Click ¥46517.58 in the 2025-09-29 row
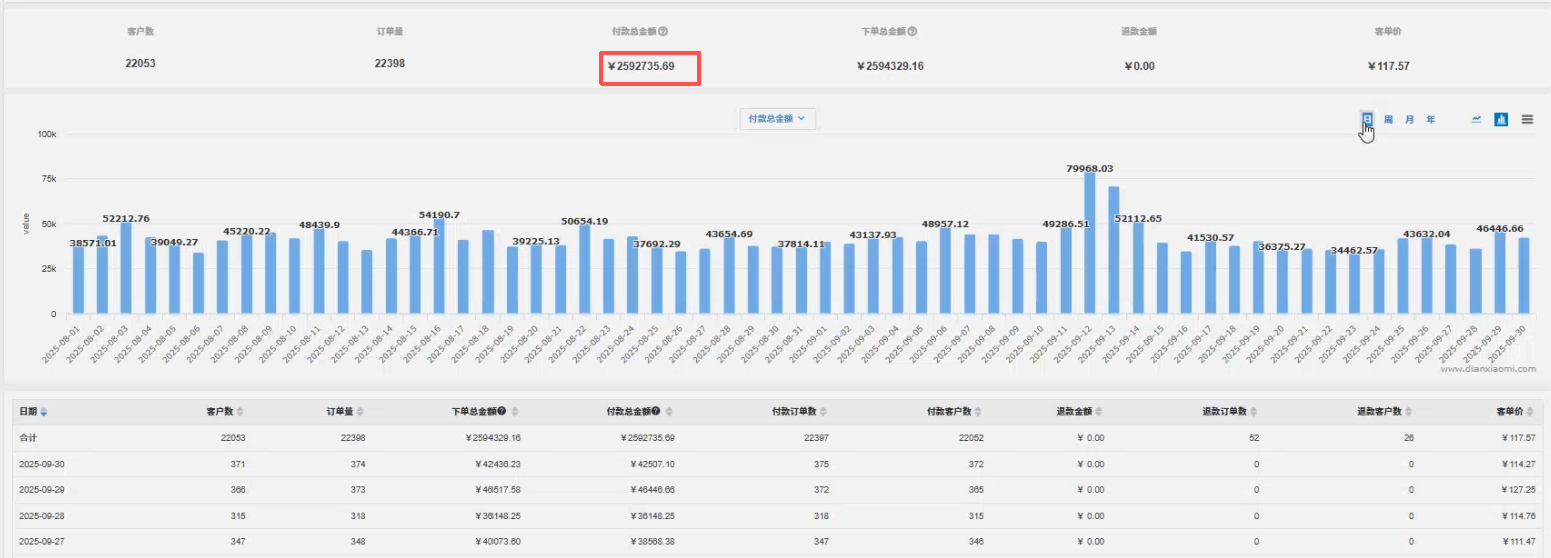Image resolution: width=1551 pixels, height=558 pixels. 498,490
